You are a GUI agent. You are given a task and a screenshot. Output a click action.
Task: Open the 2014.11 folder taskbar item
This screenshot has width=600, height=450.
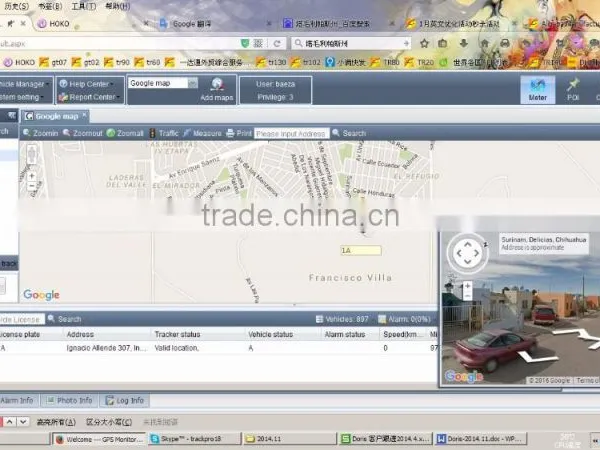[290, 439]
